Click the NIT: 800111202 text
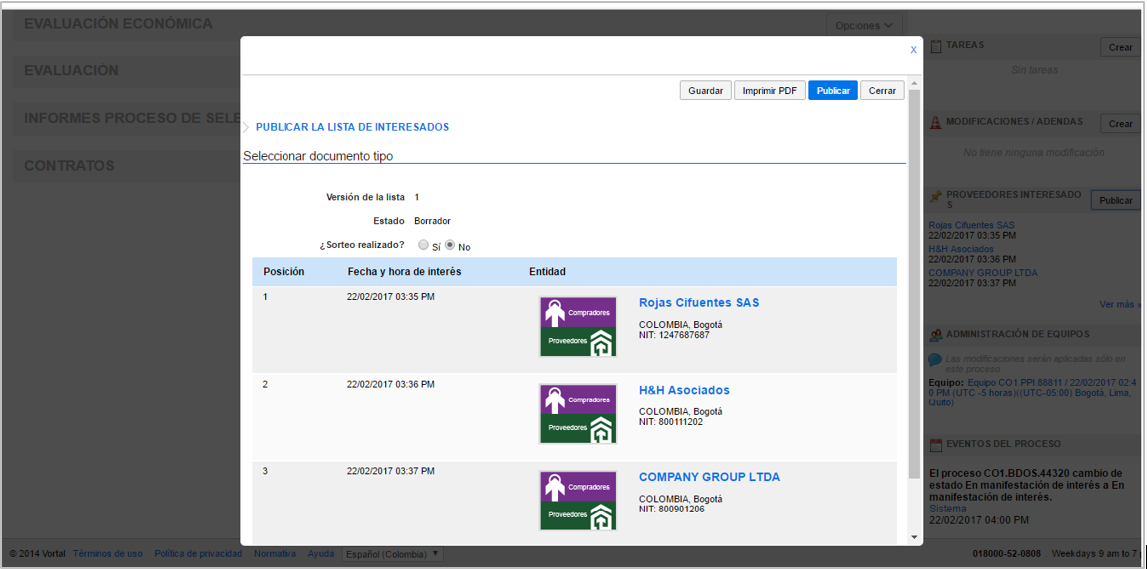Viewport: 1147px width, 569px height. tap(671, 422)
